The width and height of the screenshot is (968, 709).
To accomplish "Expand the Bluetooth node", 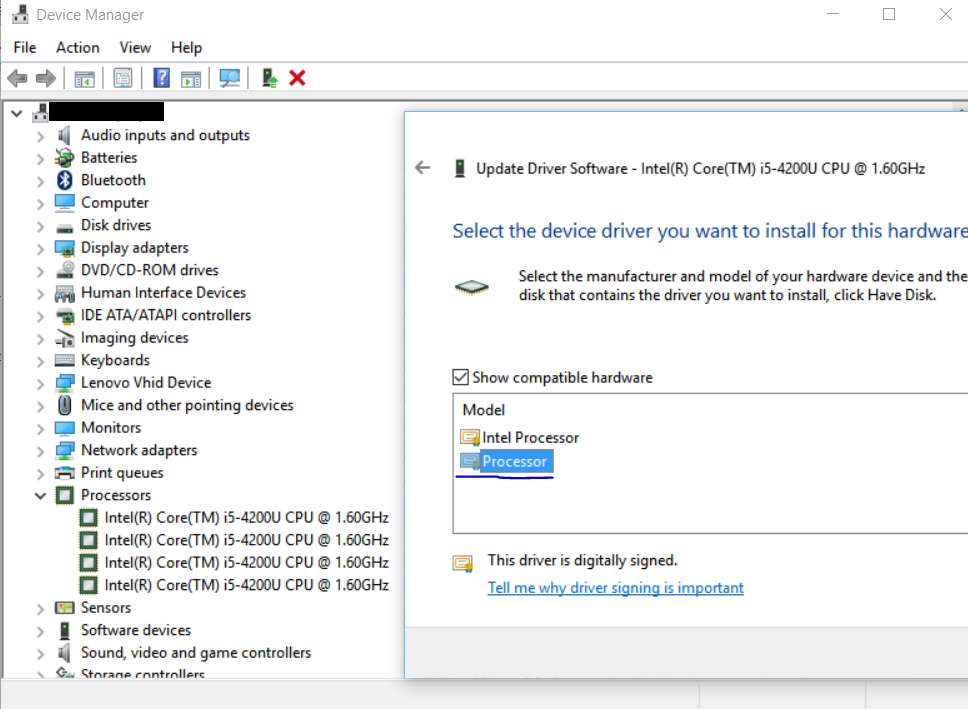I will tap(40, 181).
